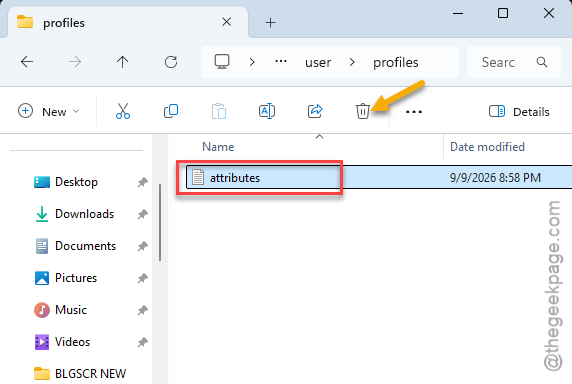Open Downloads in the sidebar

click(84, 214)
